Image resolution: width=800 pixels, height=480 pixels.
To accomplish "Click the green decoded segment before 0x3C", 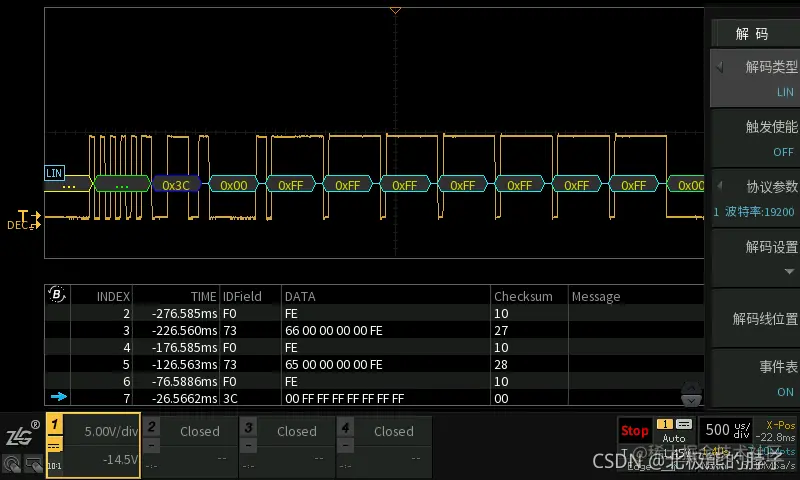I will [122, 185].
